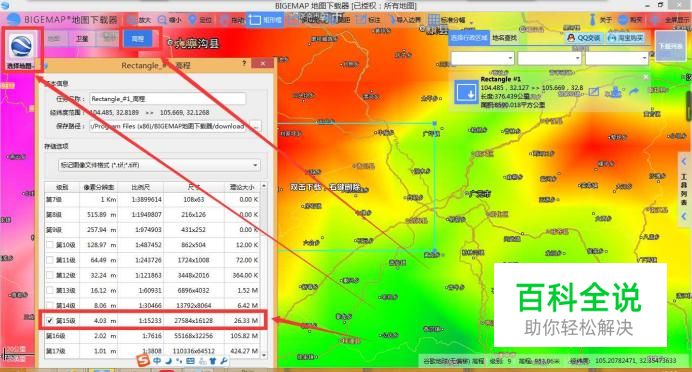Check the 第13级 level checkbox

click(50, 290)
